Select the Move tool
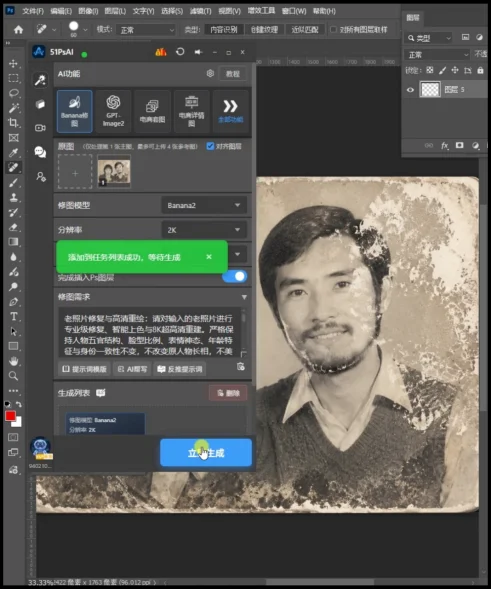The image size is (492, 589). [14, 63]
